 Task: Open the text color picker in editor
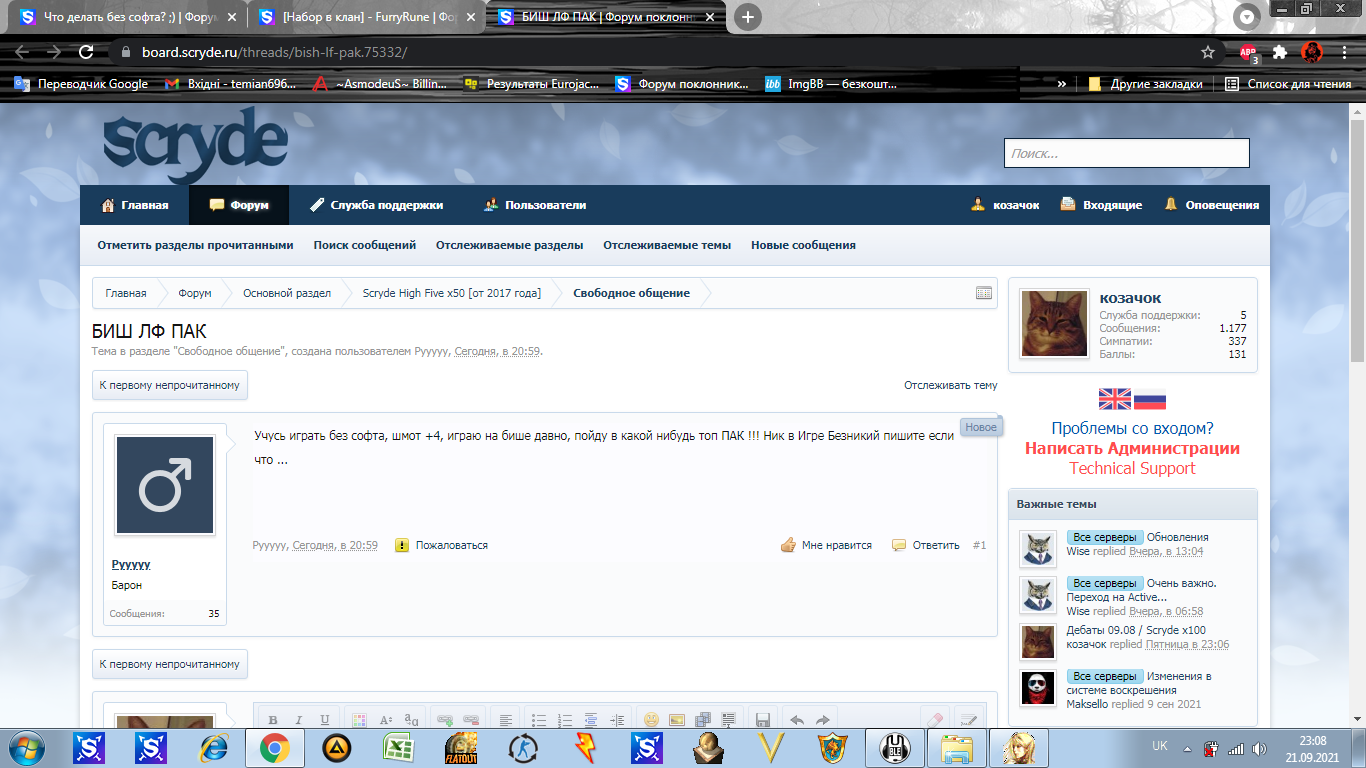(359, 720)
